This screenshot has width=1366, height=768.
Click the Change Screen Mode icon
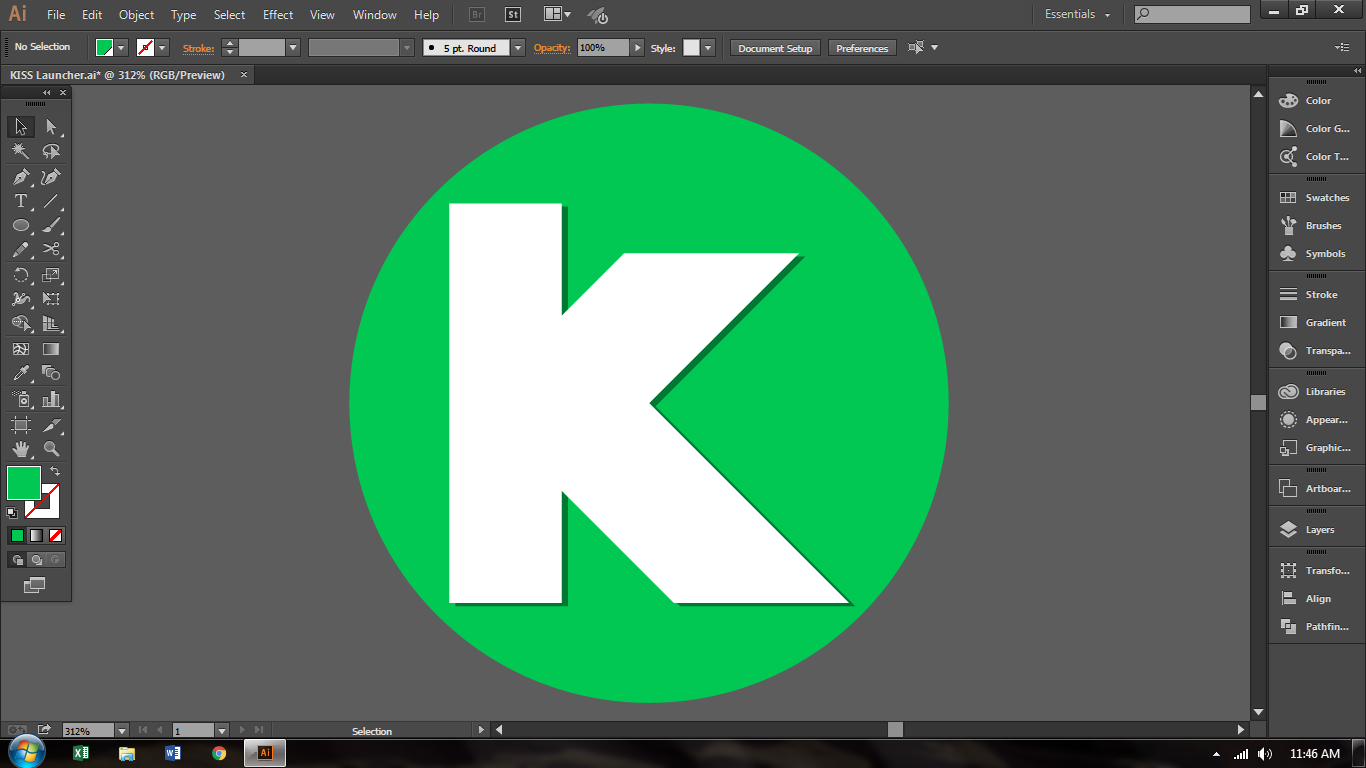(34, 585)
